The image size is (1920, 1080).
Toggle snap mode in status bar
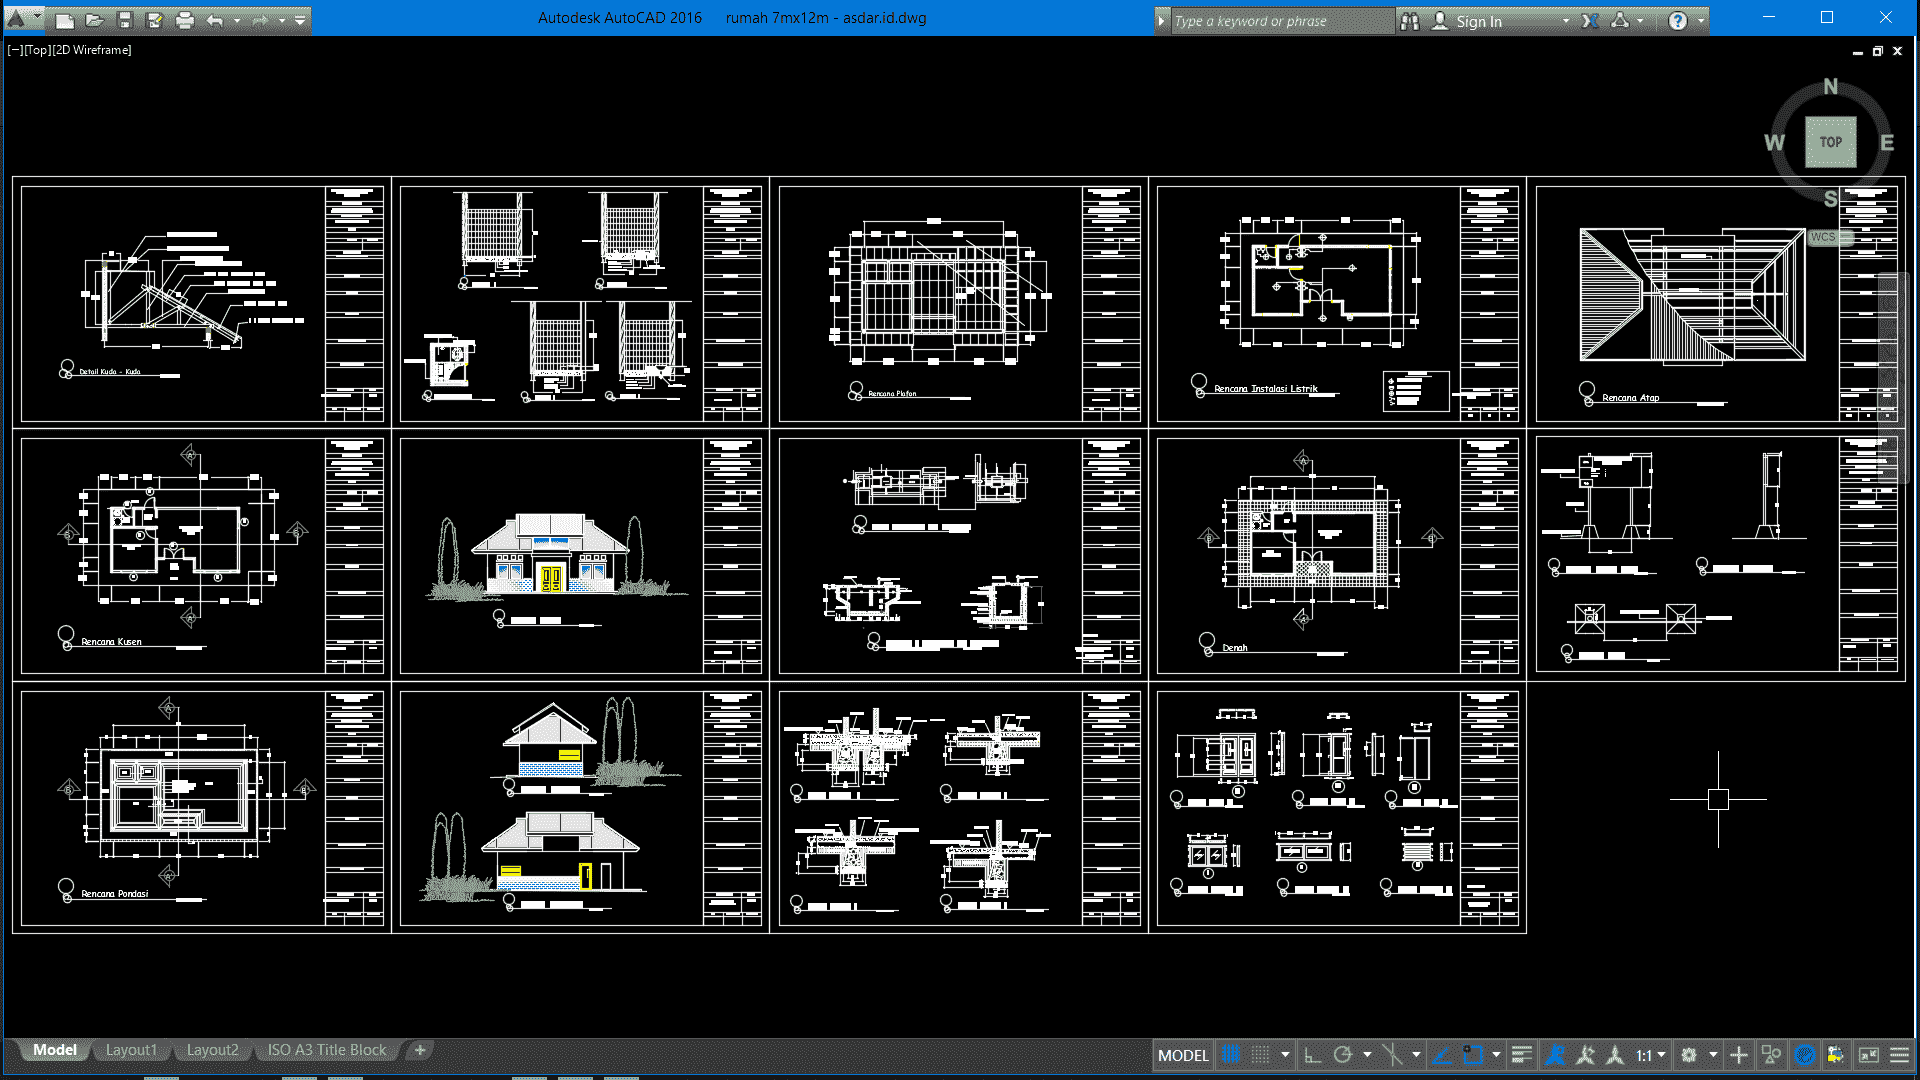(x=1261, y=1055)
